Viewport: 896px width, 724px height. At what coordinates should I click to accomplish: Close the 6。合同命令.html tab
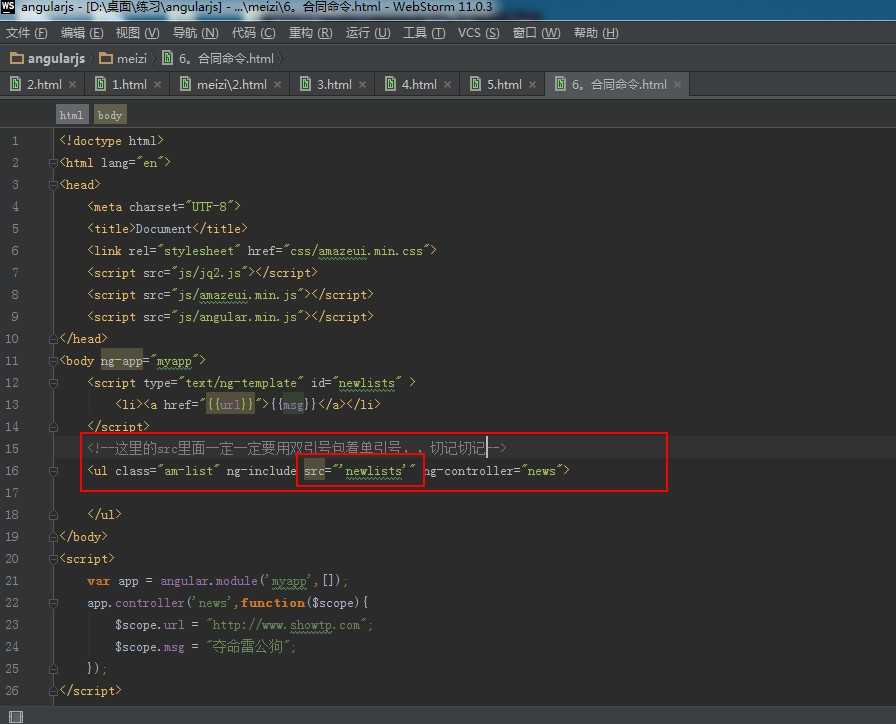[x=677, y=85]
